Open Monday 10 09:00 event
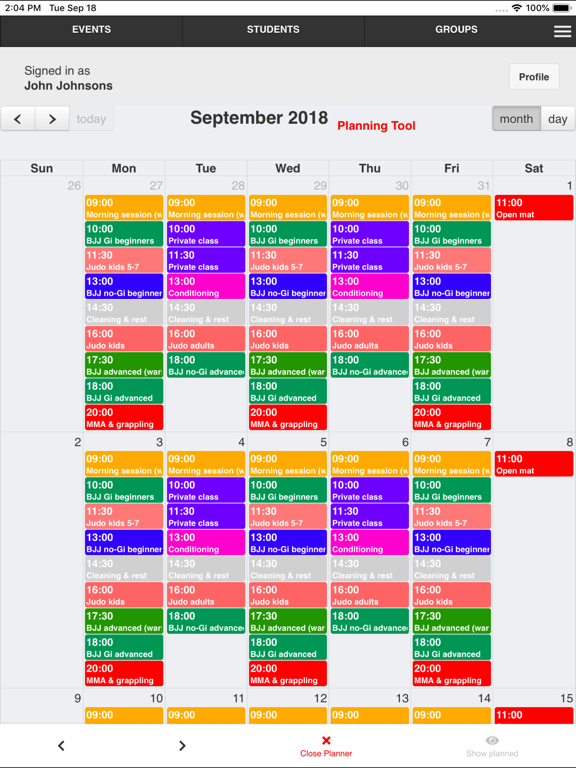Image resolution: width=576 pixels, height=768 pixels. 124,716
